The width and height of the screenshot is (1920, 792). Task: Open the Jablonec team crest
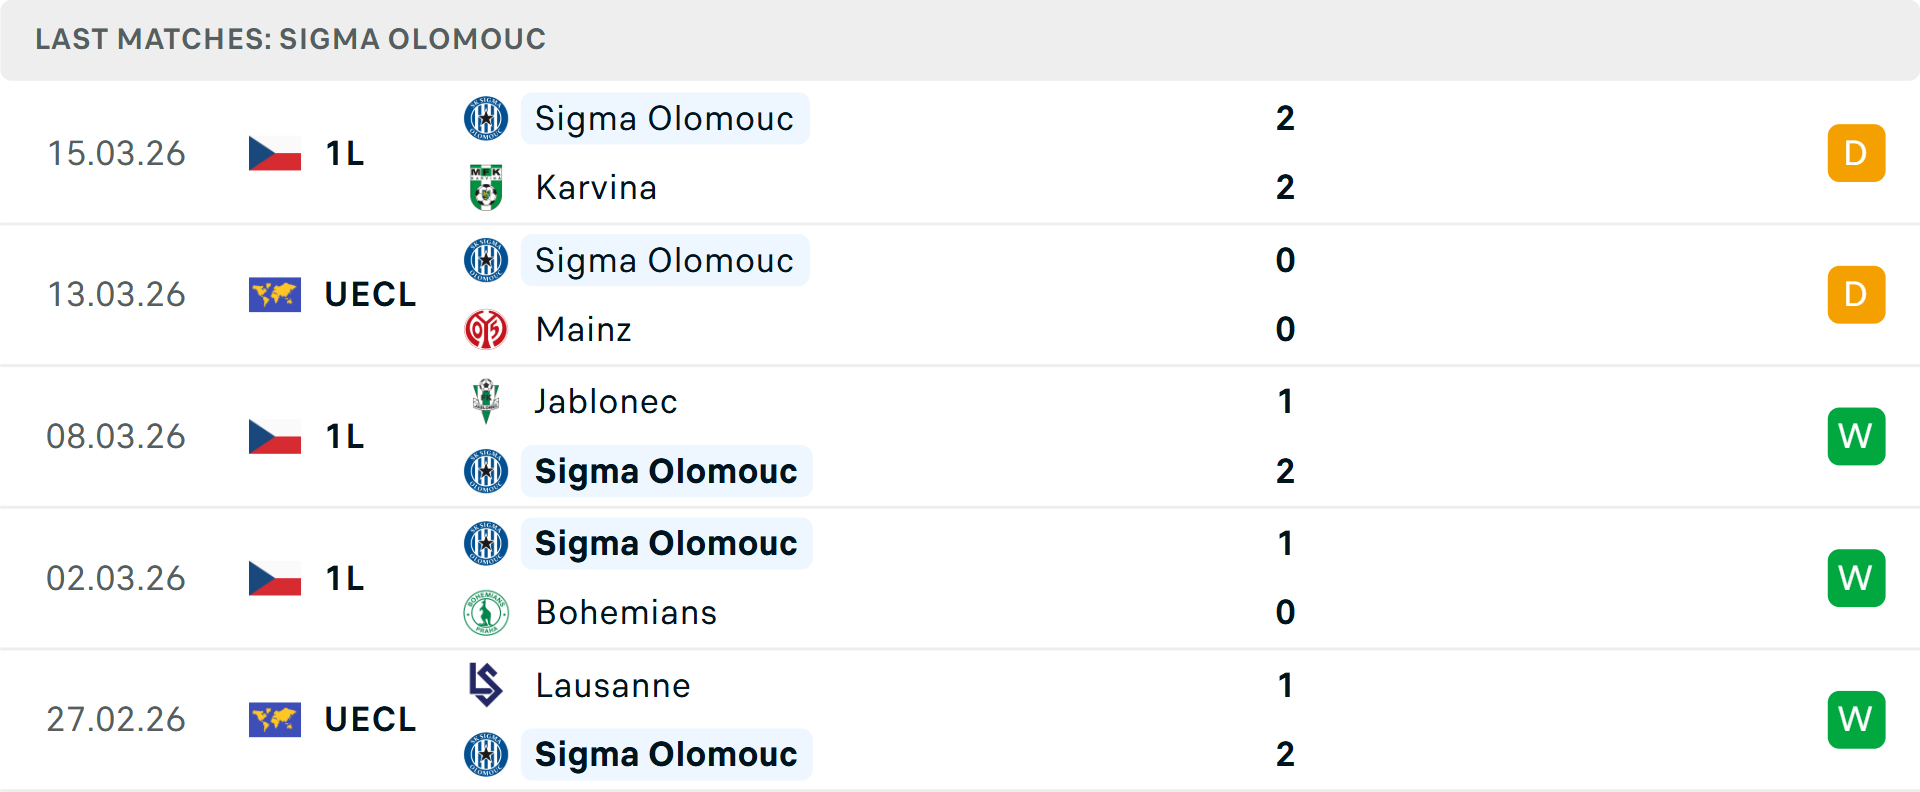pyautogui.click(x=487, y=401)
